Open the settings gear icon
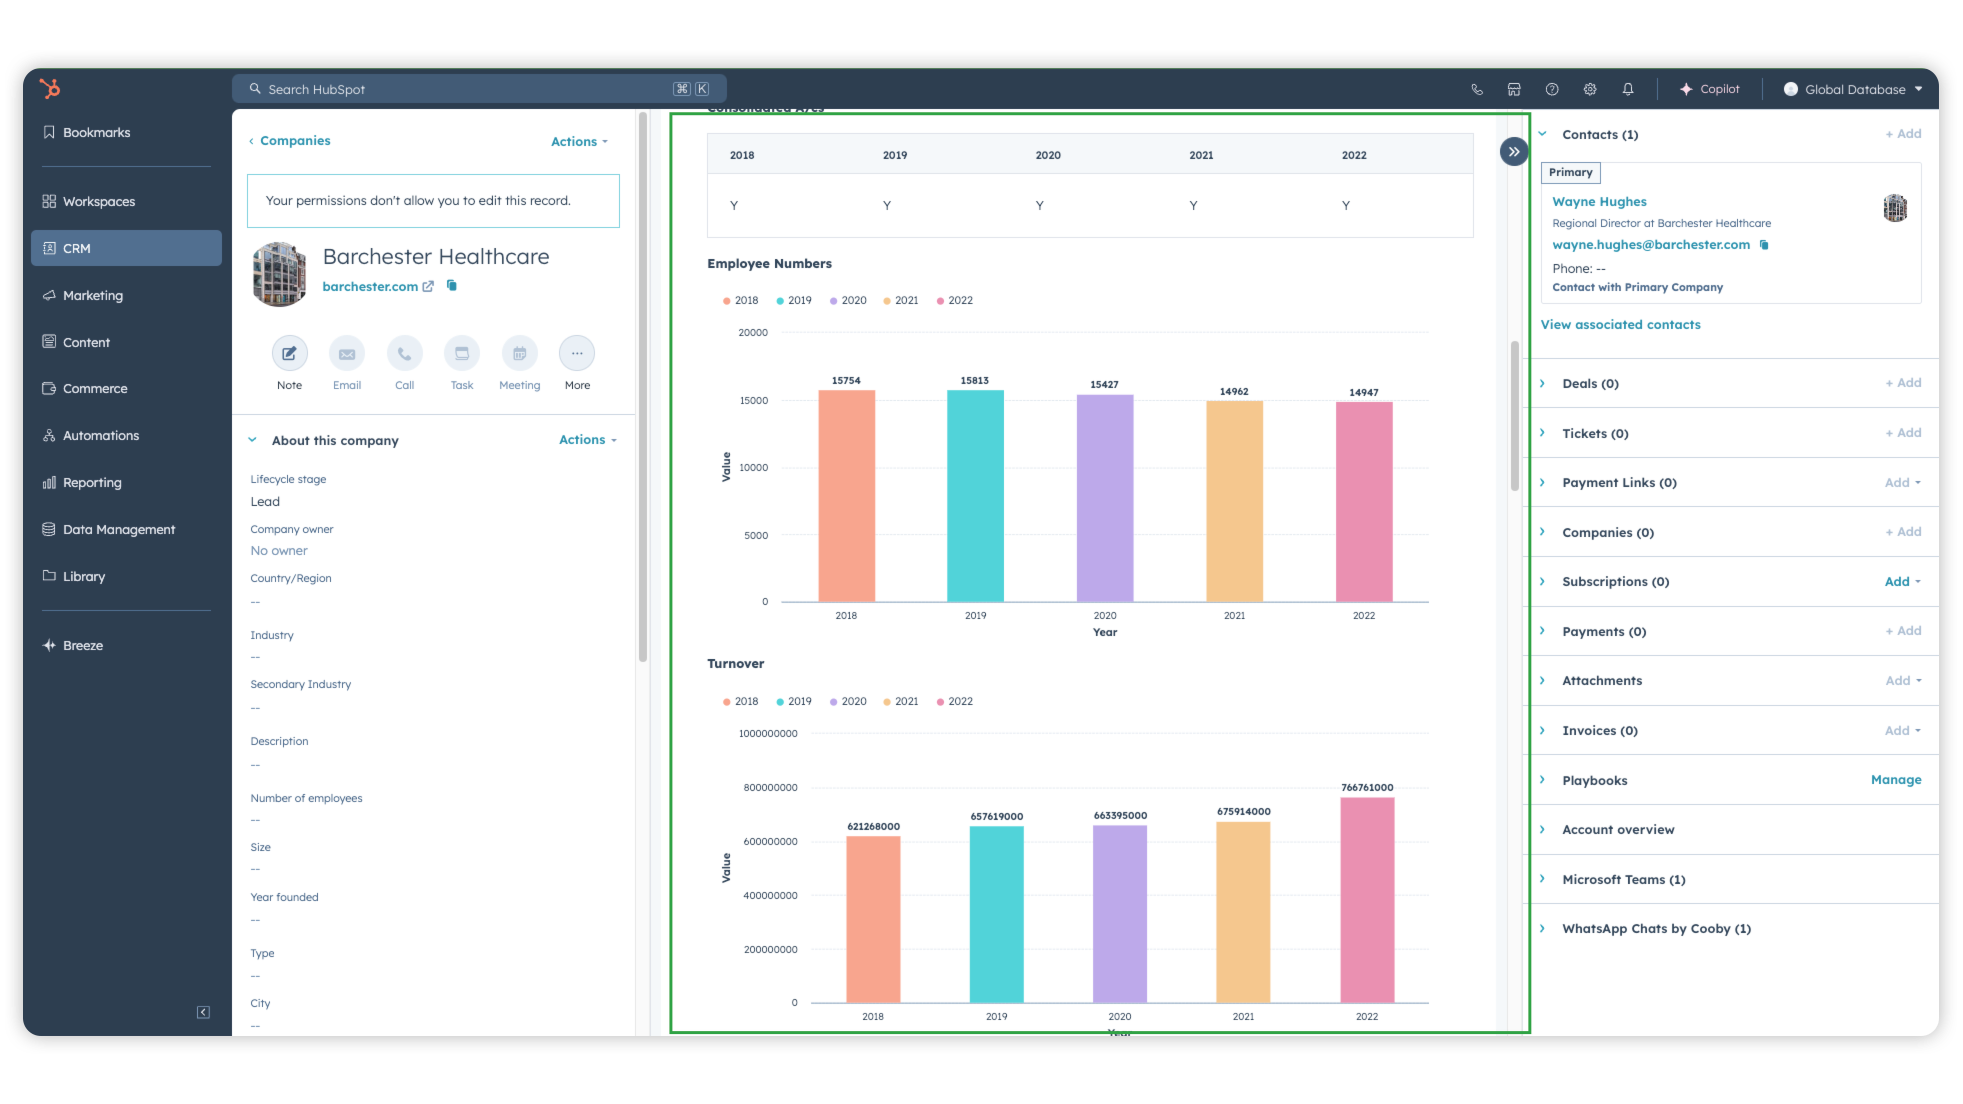 1590,89
